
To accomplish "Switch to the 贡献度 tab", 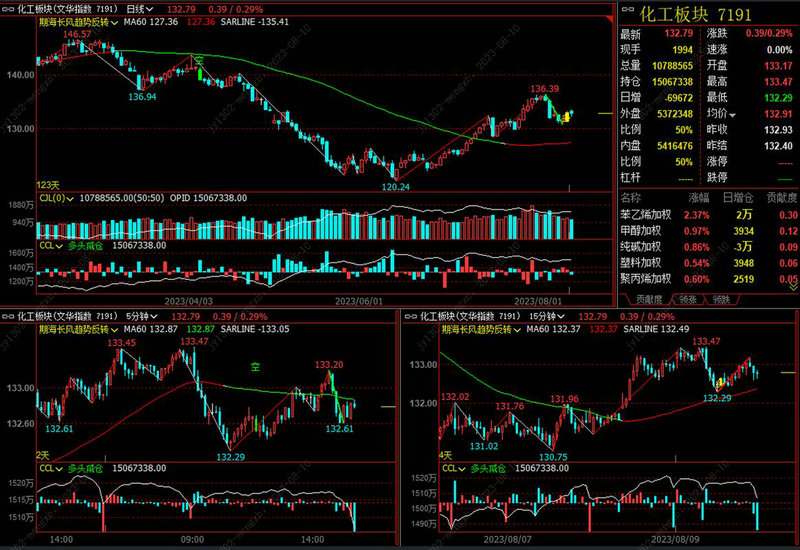I will [649, 299].
